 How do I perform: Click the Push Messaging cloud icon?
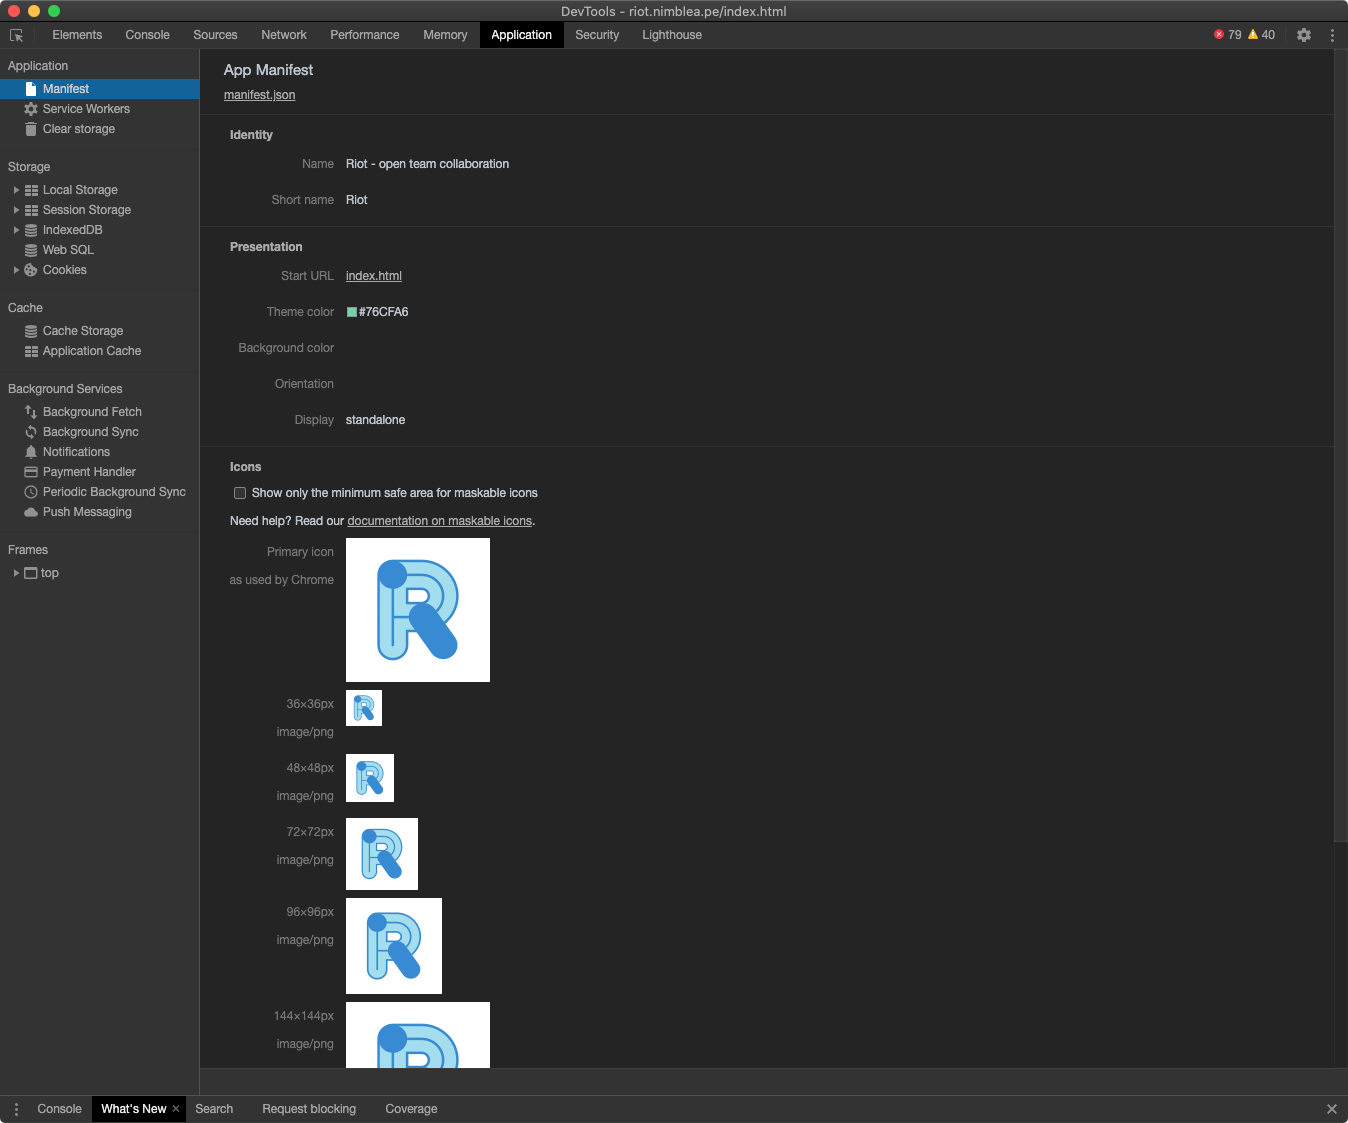tap(31, 512)
